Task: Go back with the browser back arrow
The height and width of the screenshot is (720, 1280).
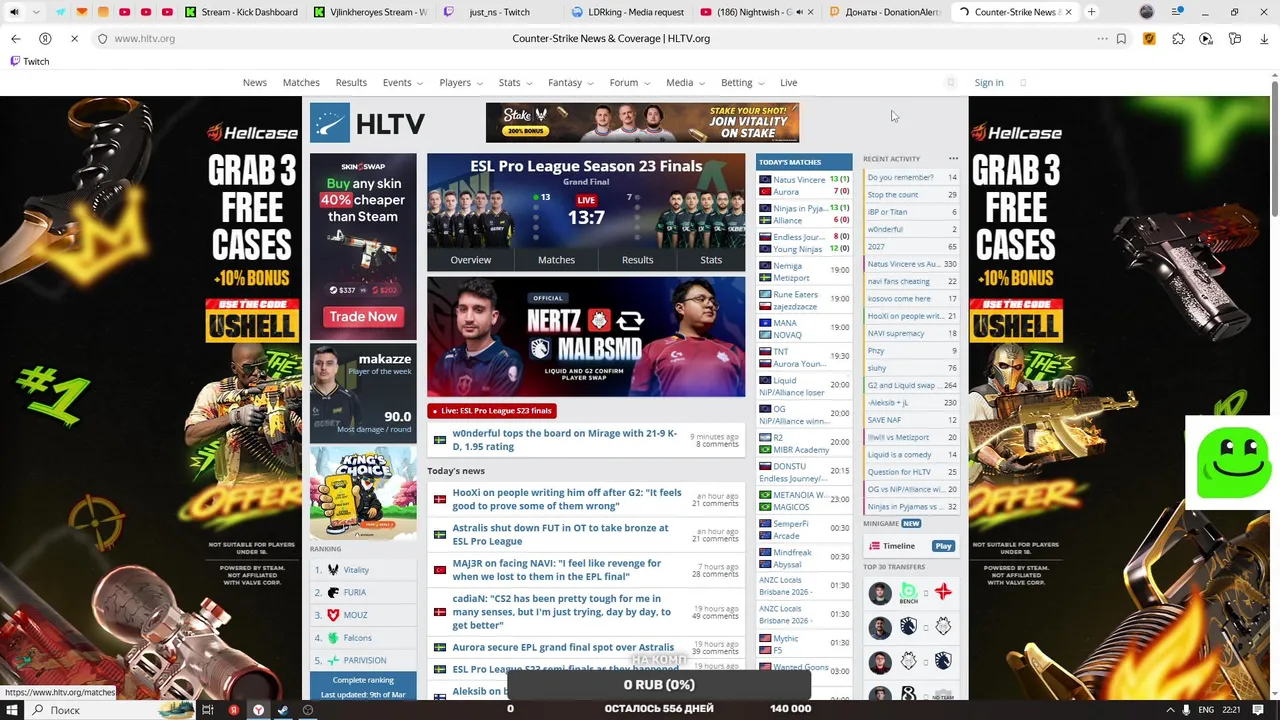Action: pyautogui.click(x=15, y=38)
